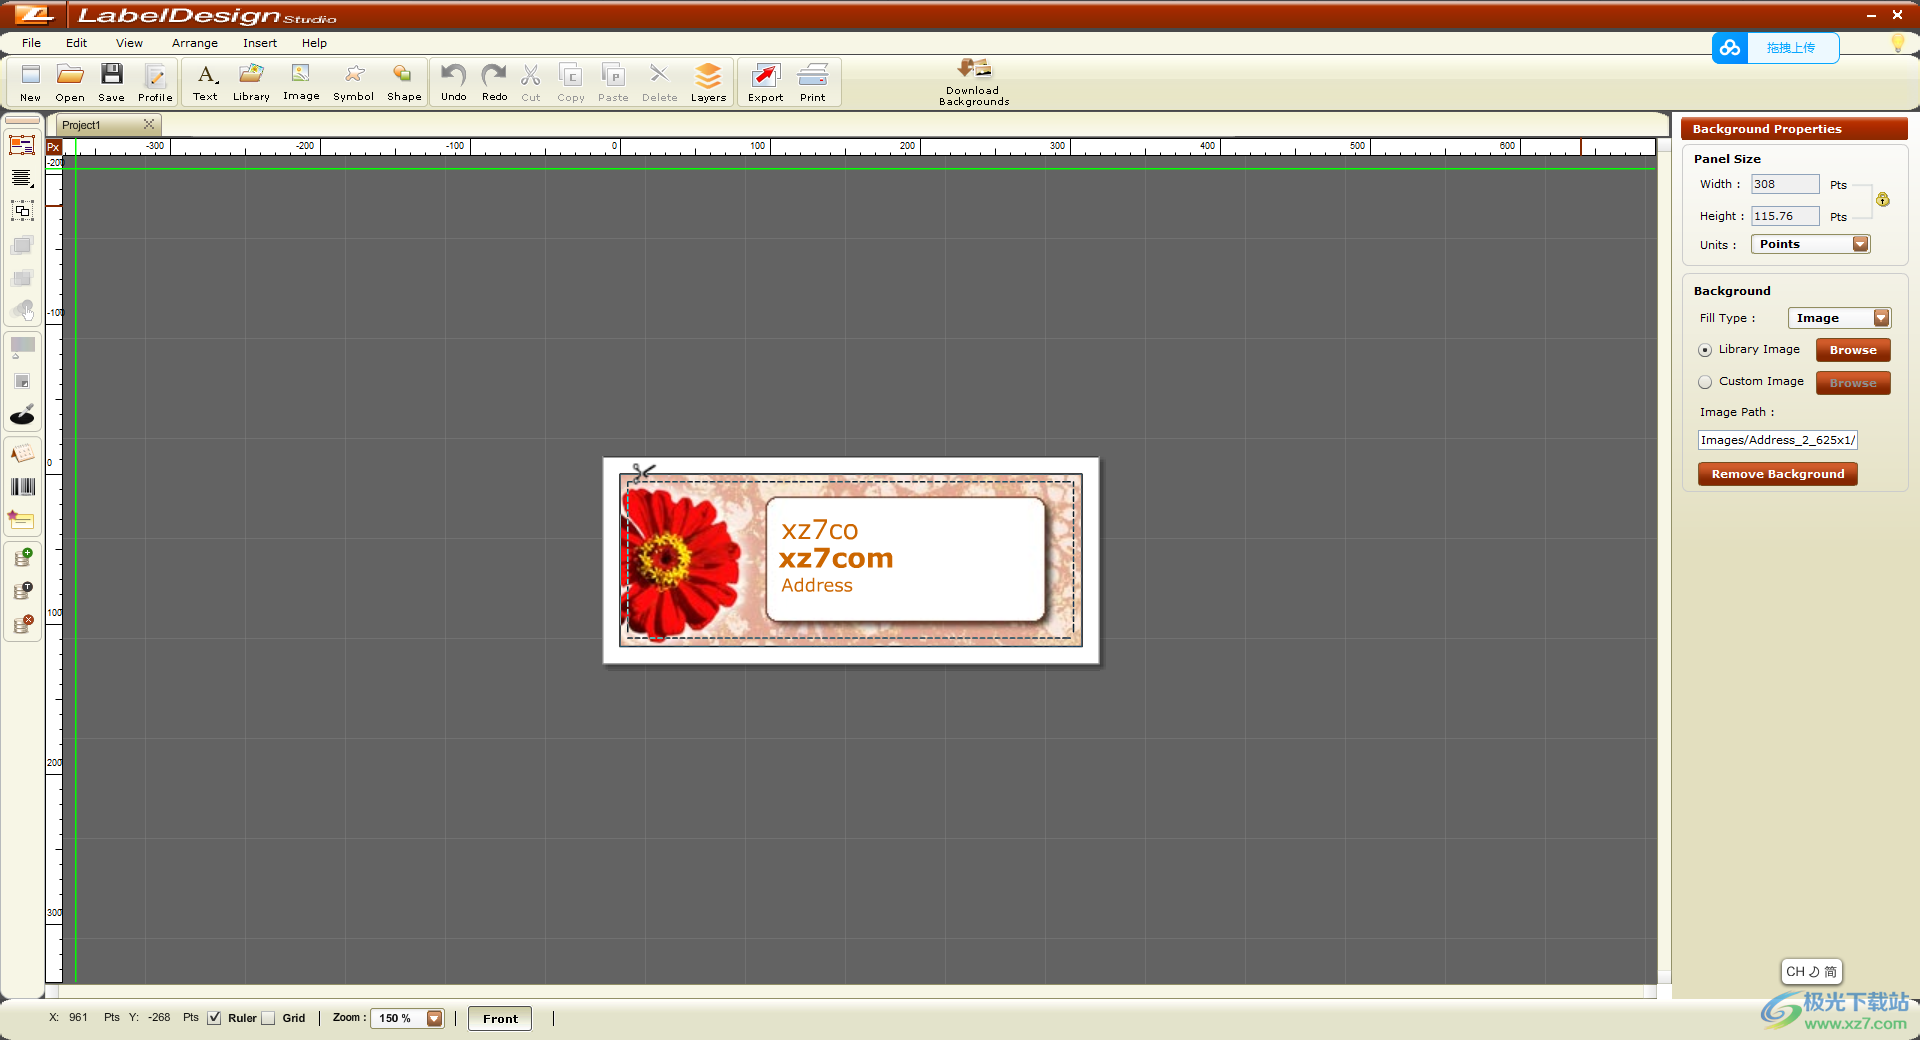This screenshot has height=1040, width=1920.
Task: Click the Export icon in the toolbar
Action: (x=764, y=80)
